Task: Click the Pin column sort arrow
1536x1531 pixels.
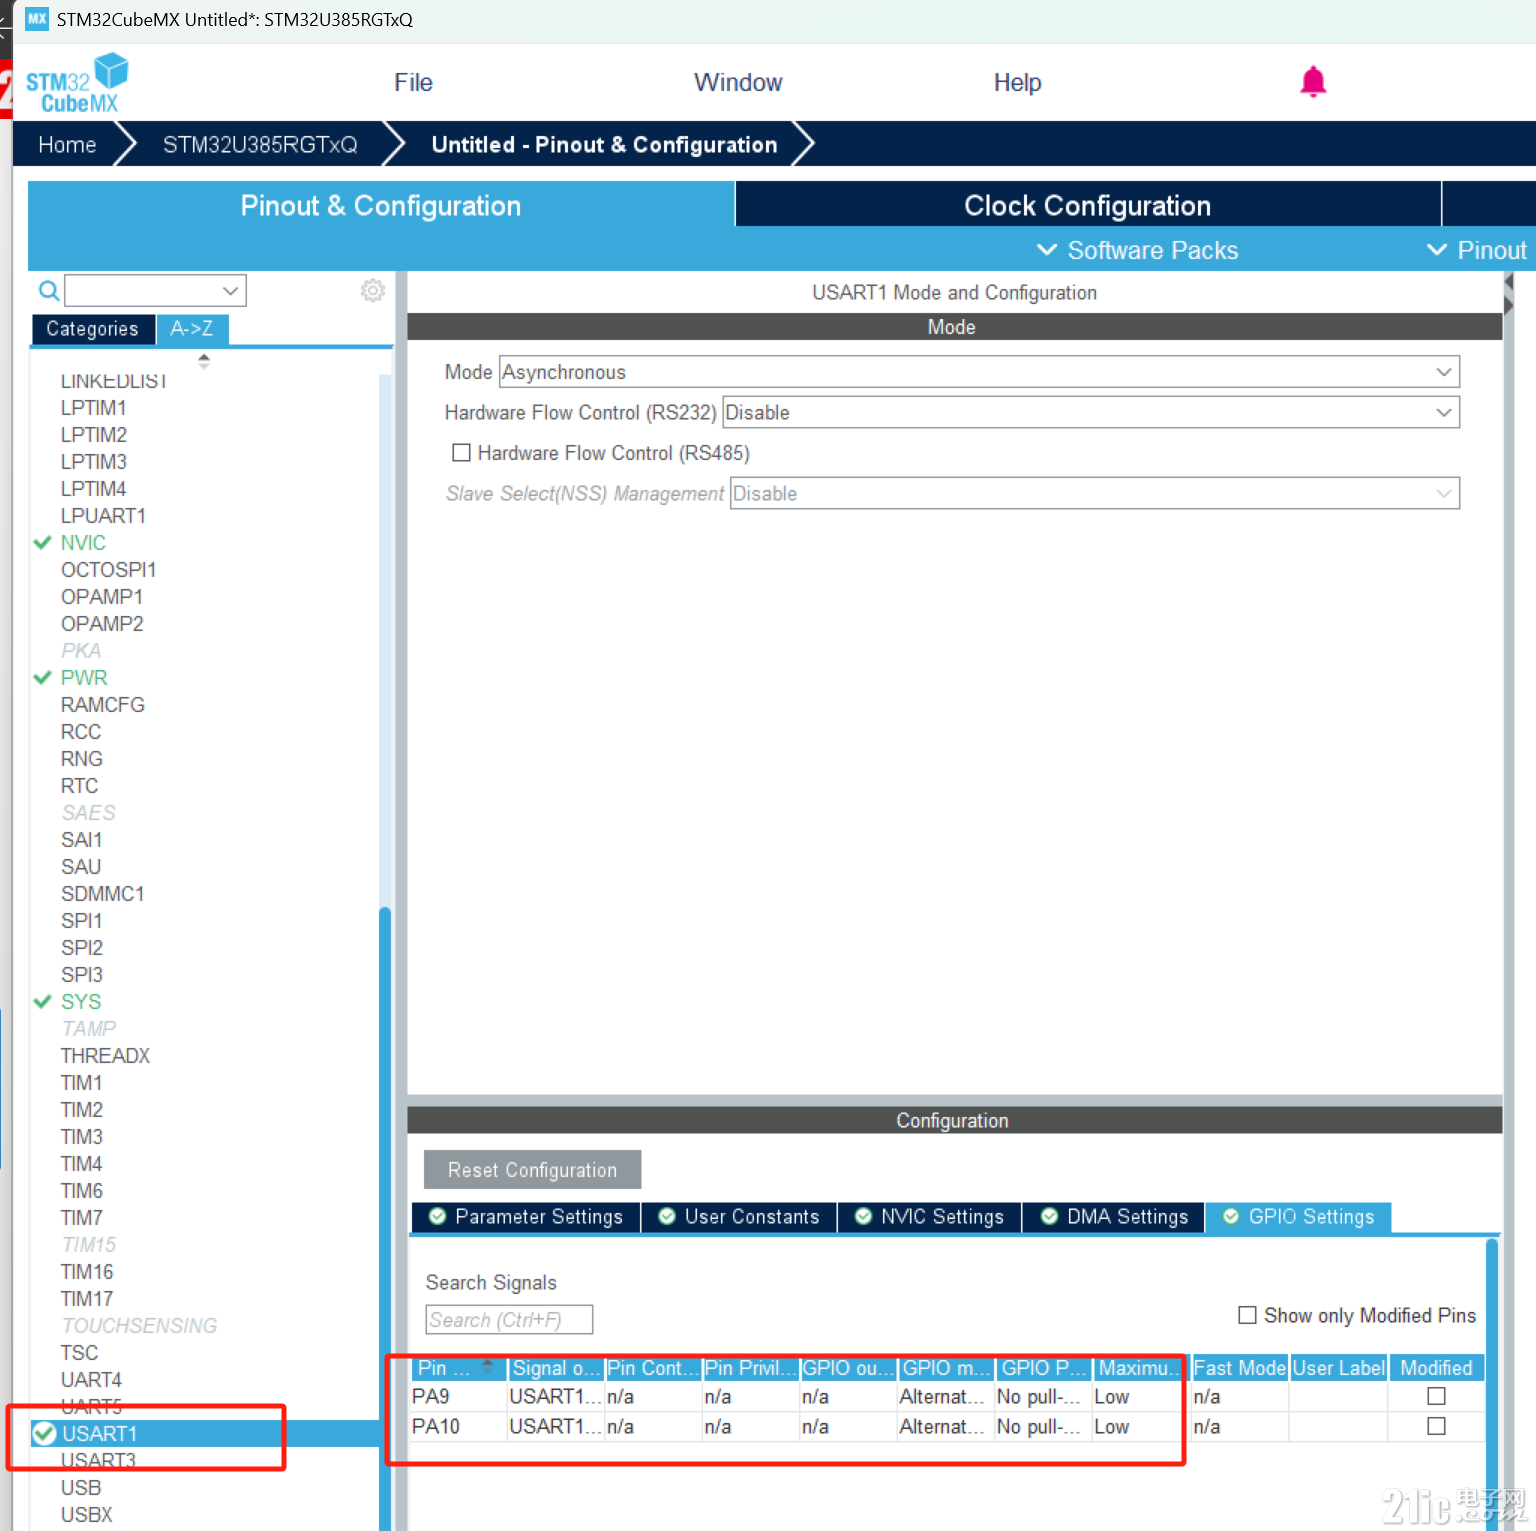Action: click(488, 1365)
